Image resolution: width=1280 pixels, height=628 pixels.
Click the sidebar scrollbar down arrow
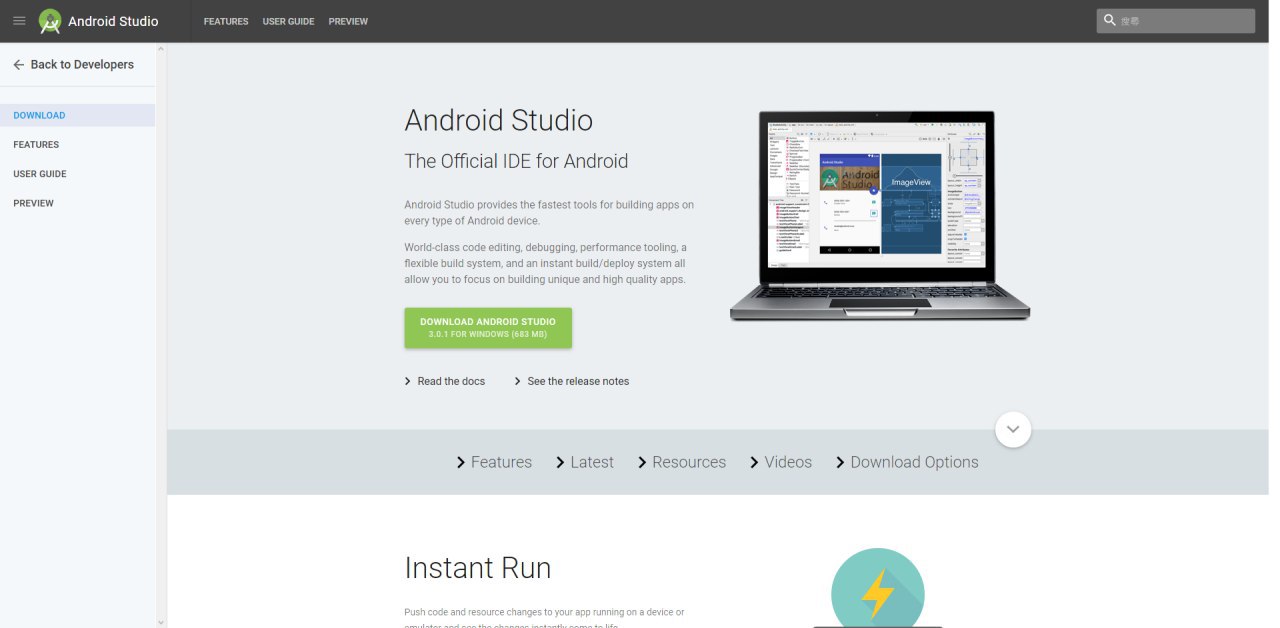tap(161, 621)
